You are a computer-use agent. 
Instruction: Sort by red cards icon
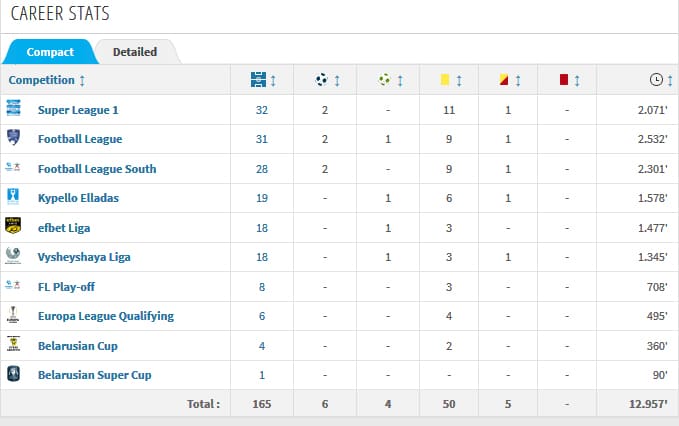pyautogui.click(x=568, y=80)
